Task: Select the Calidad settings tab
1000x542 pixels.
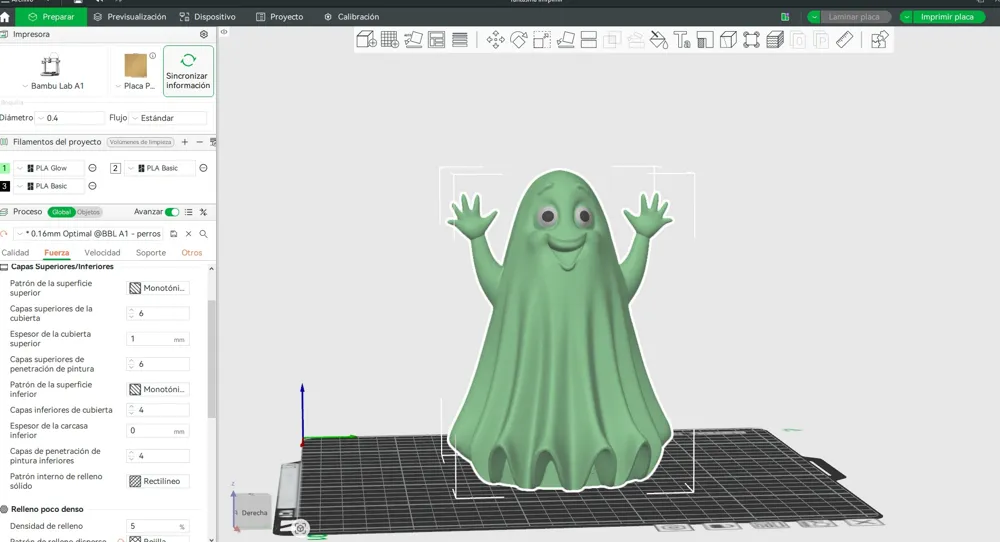Action: point(15,253)
